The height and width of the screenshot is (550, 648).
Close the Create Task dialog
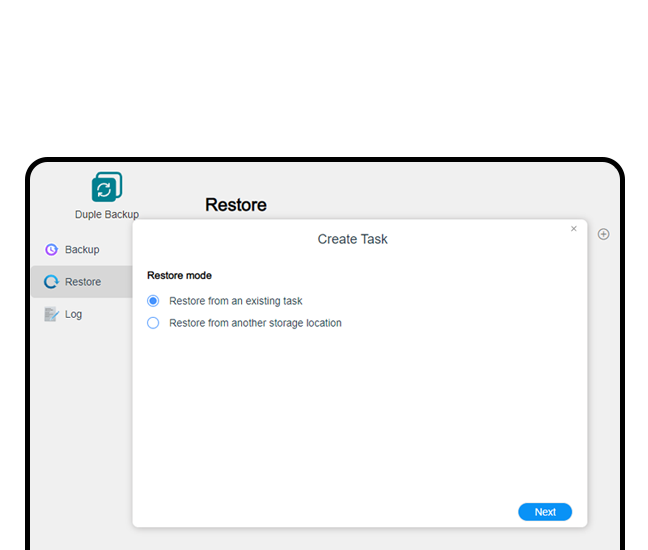click(573, 229)
